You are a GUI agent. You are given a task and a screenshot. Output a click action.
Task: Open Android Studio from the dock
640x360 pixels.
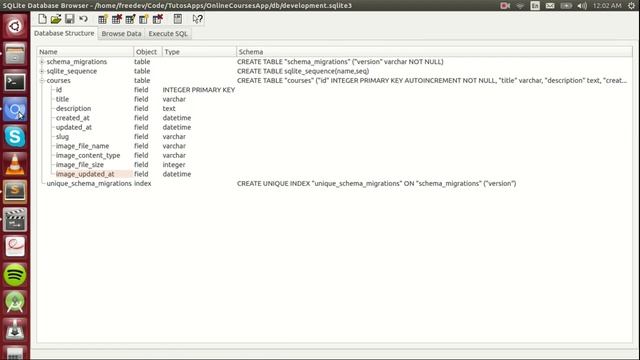click(x=15, y=302)
